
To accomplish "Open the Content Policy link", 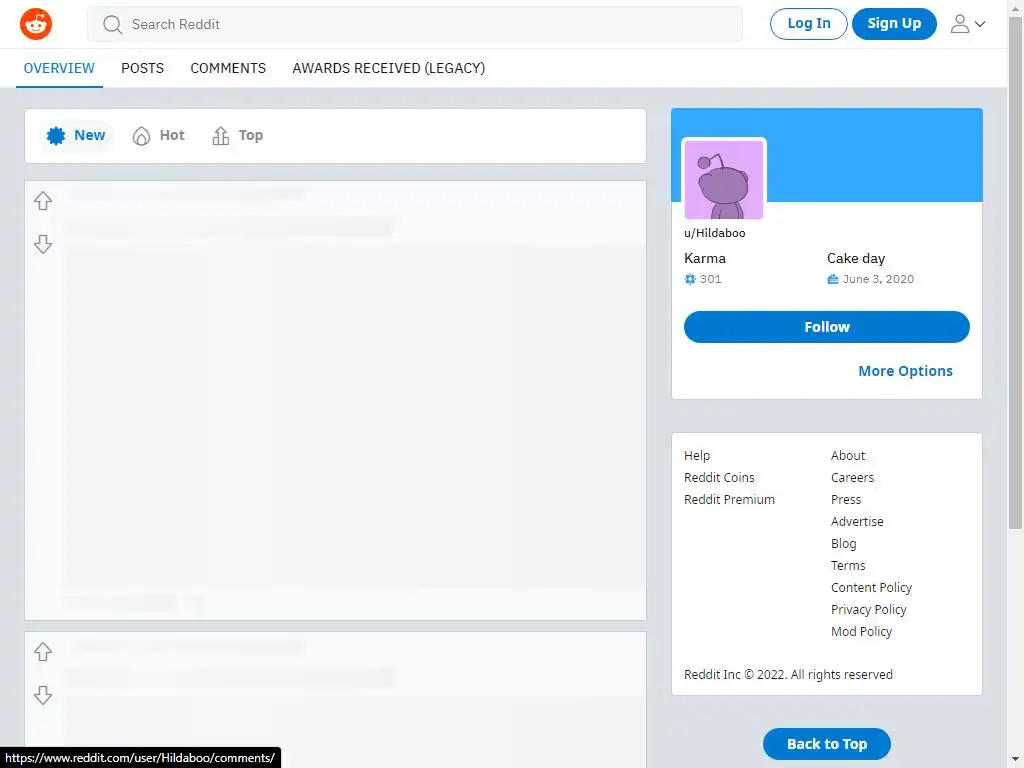I will click(871, 588).
